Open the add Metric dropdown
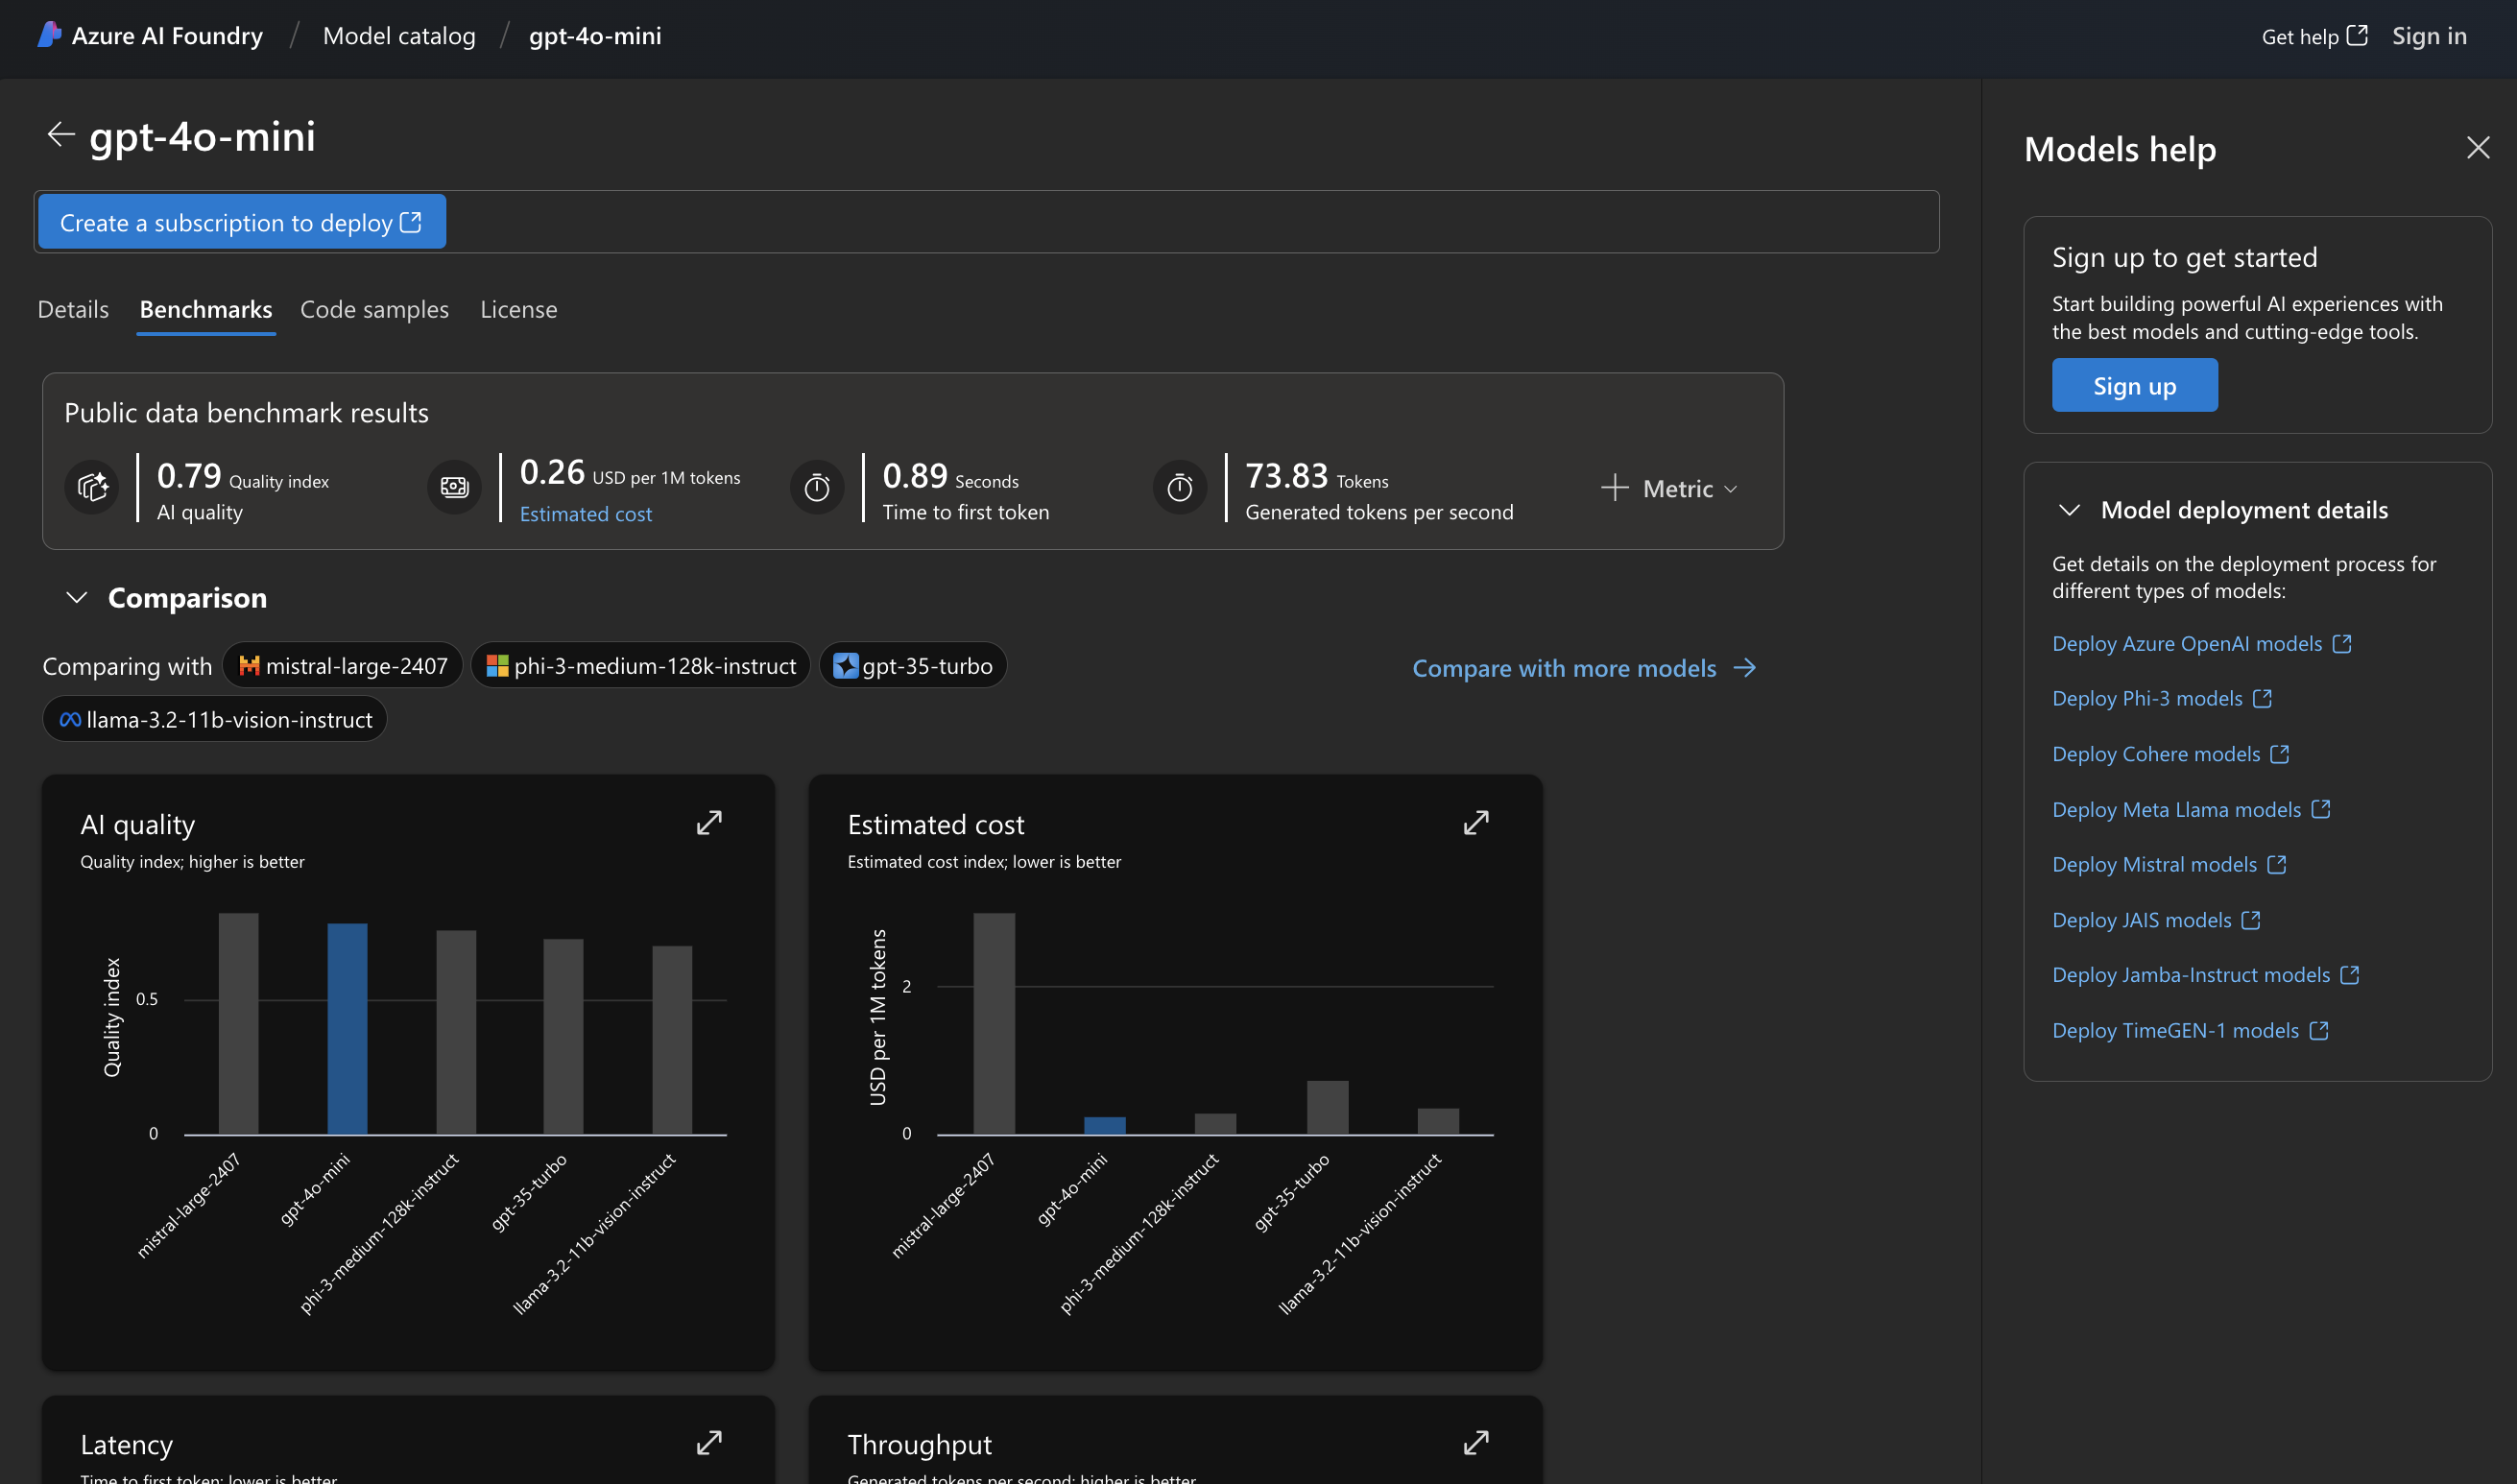This screenshot has width=2517, height=1484. pyautogui.click(x=1669, y=488)
